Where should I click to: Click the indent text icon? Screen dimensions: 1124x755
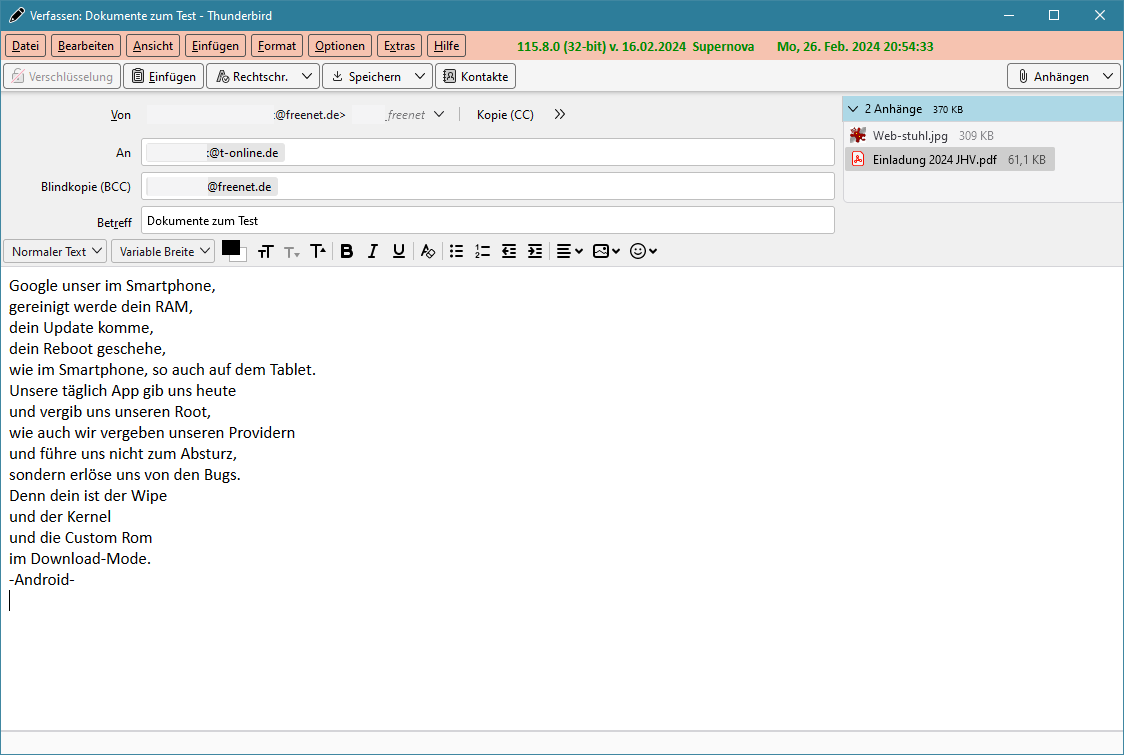pyautogui.click(x=535, y=251)
